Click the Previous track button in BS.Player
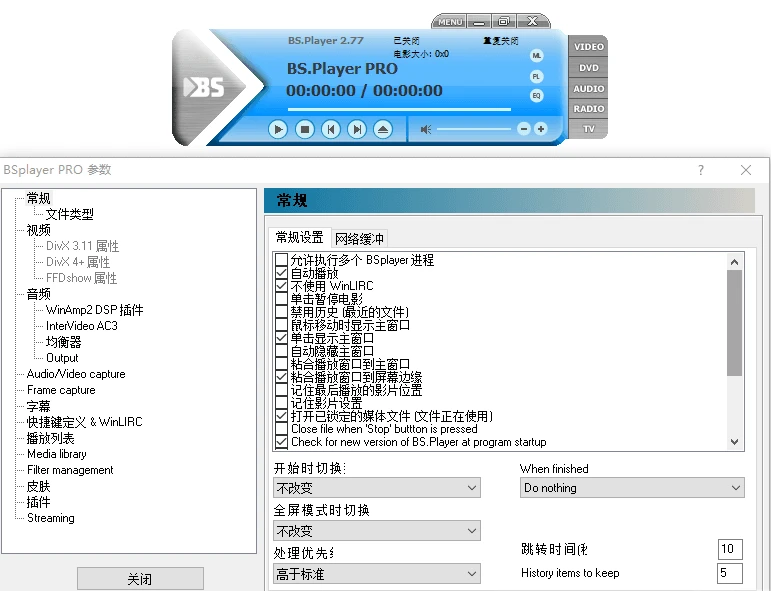 click(330, 129)
